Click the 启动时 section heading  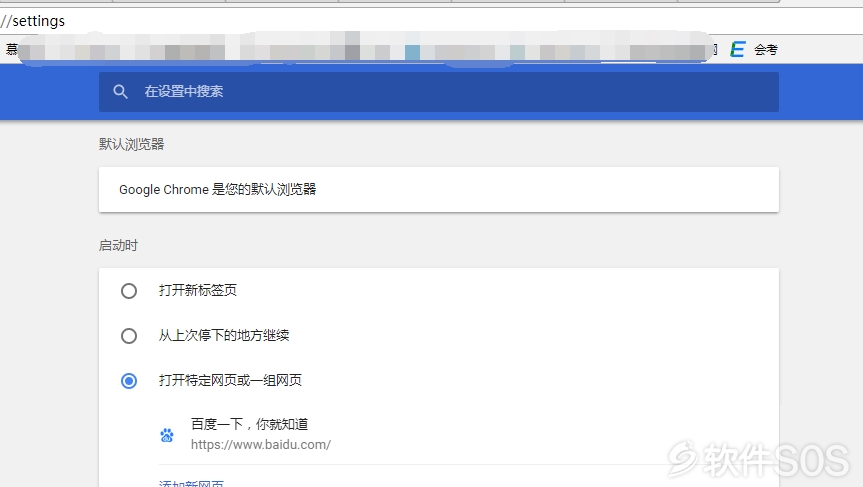[x=118, y=245]
